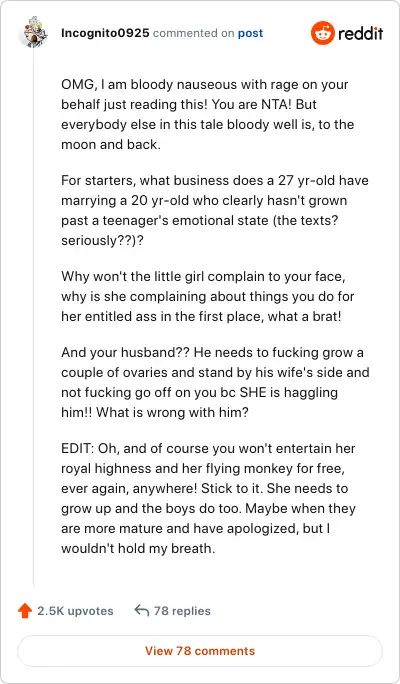400x684 pixels.
Task: Click the paragraph starting "And your husband??"
Action: click(x=215, y=382)
